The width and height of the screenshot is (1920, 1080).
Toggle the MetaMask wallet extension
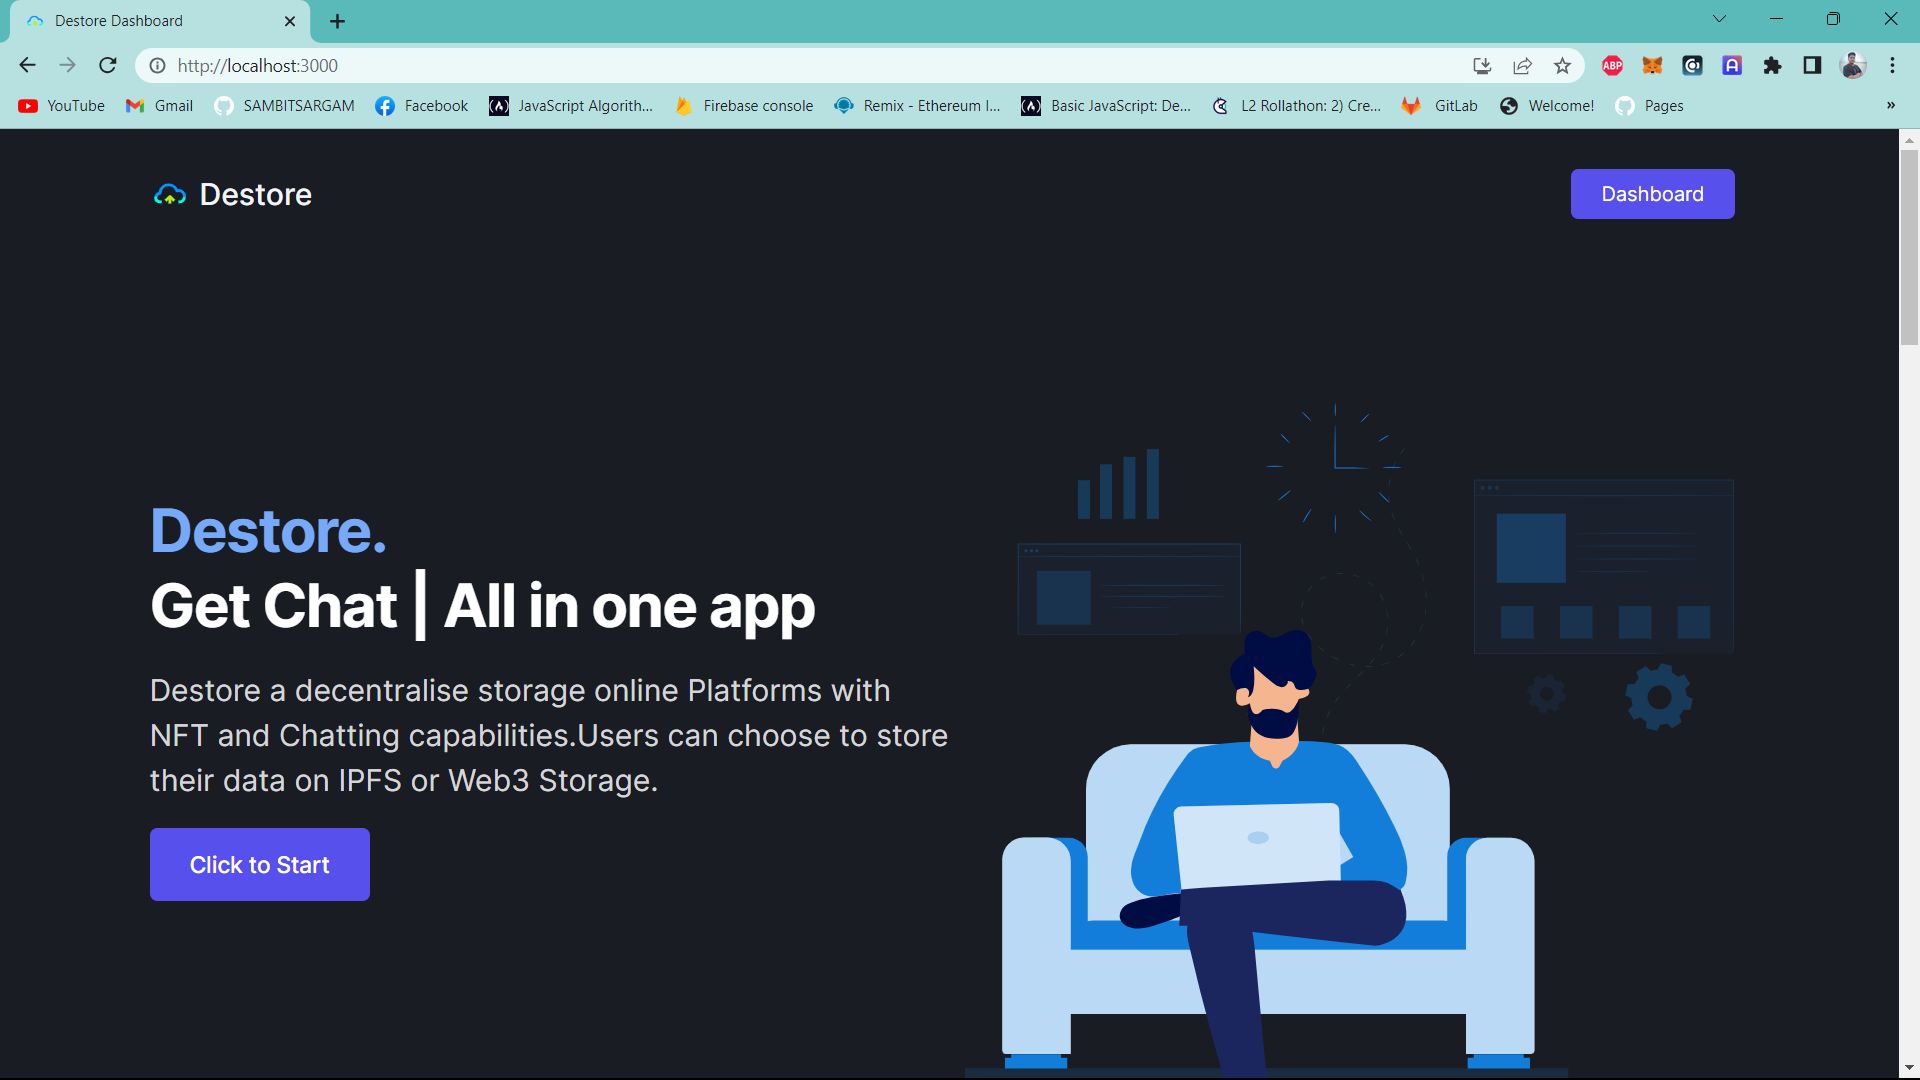pyautogui.click(x=1652, y=65)
